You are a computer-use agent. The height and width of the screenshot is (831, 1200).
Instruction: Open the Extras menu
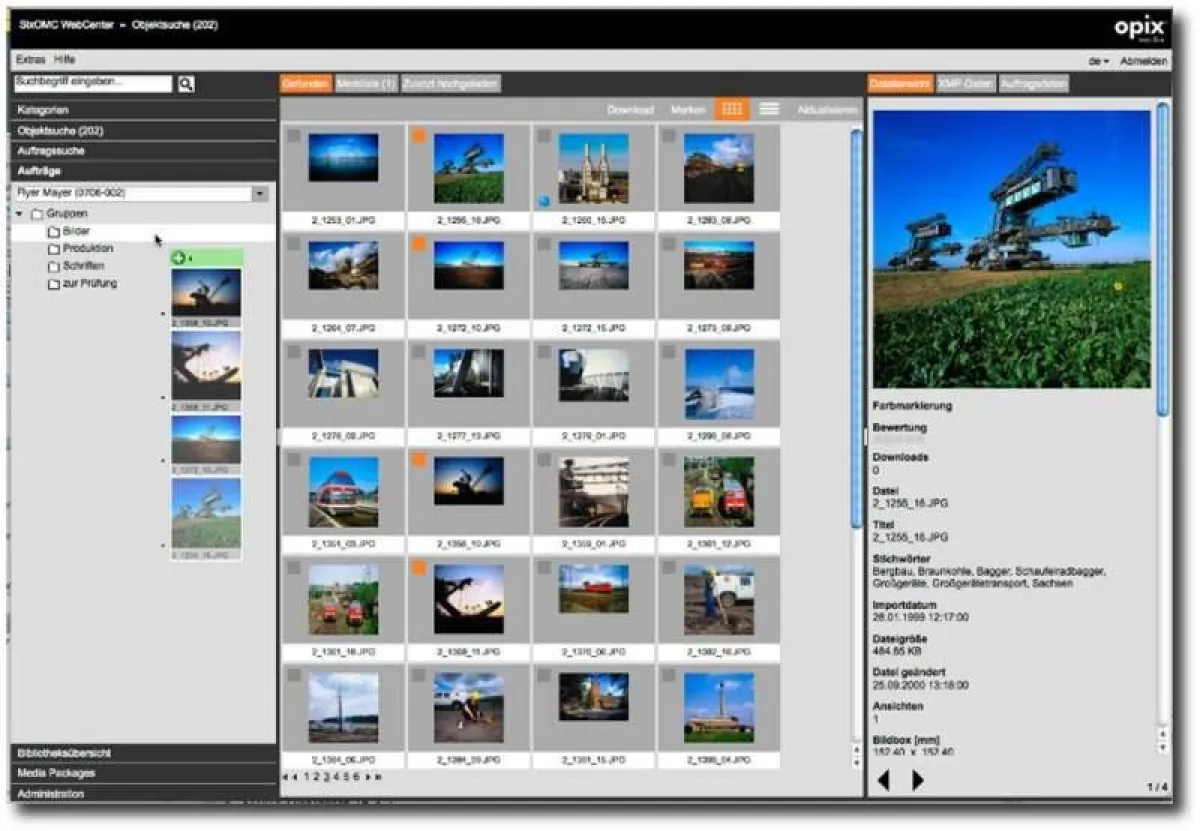pyautogui.click(x=33, y=59)
